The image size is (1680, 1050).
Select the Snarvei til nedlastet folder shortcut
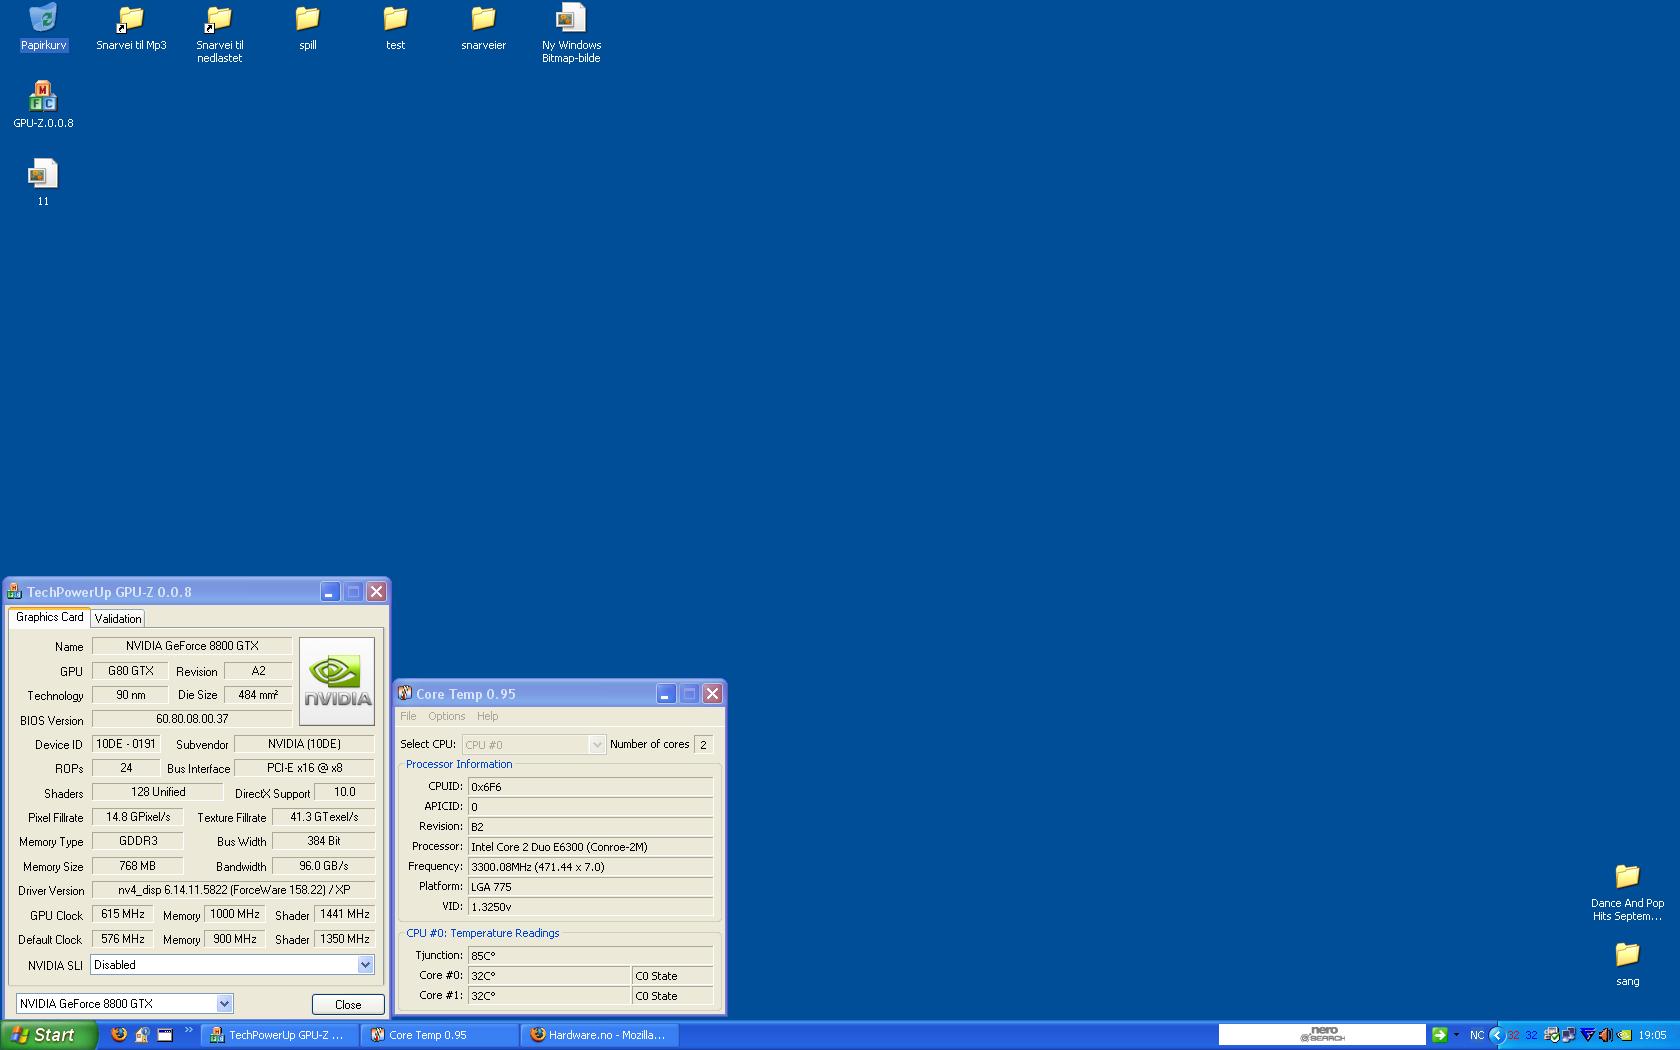(219, 35)
